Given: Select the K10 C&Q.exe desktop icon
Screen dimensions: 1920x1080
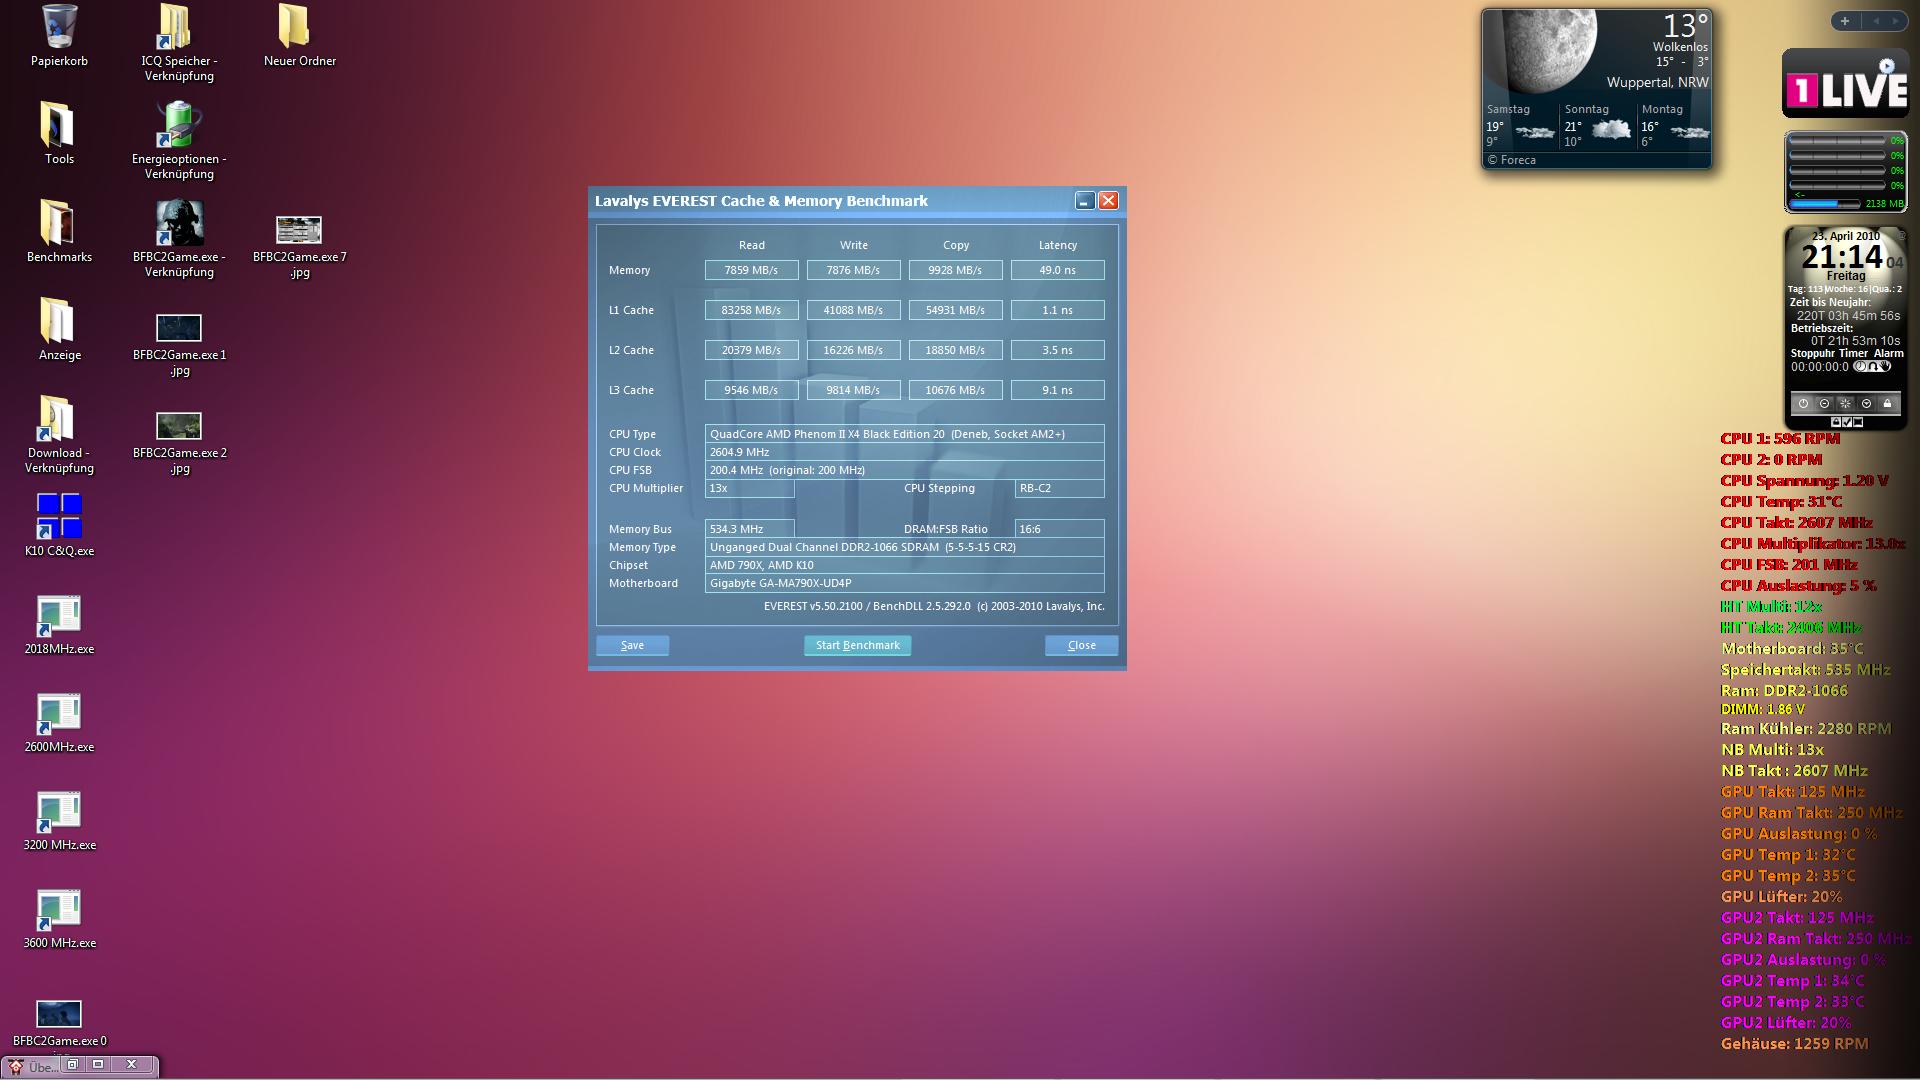Looking at the screenshot, I should 59,516.
